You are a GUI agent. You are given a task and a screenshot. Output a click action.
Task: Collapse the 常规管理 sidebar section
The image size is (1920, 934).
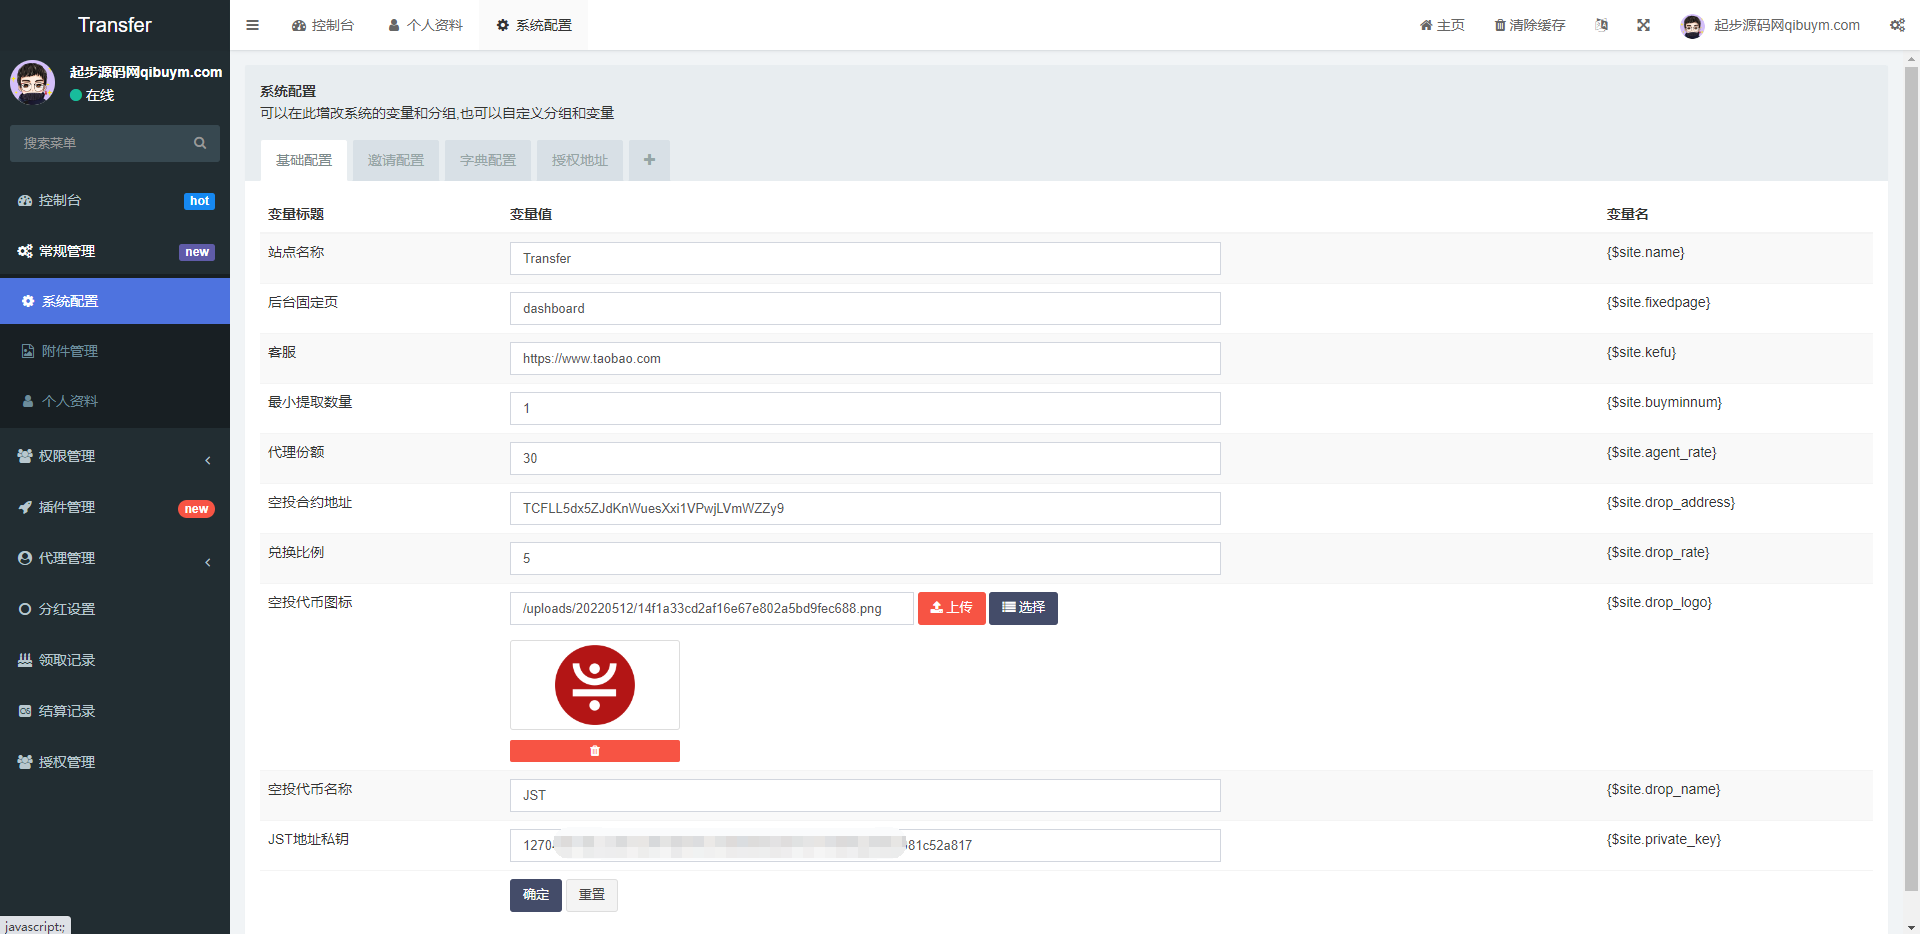(x=115, y=251)
